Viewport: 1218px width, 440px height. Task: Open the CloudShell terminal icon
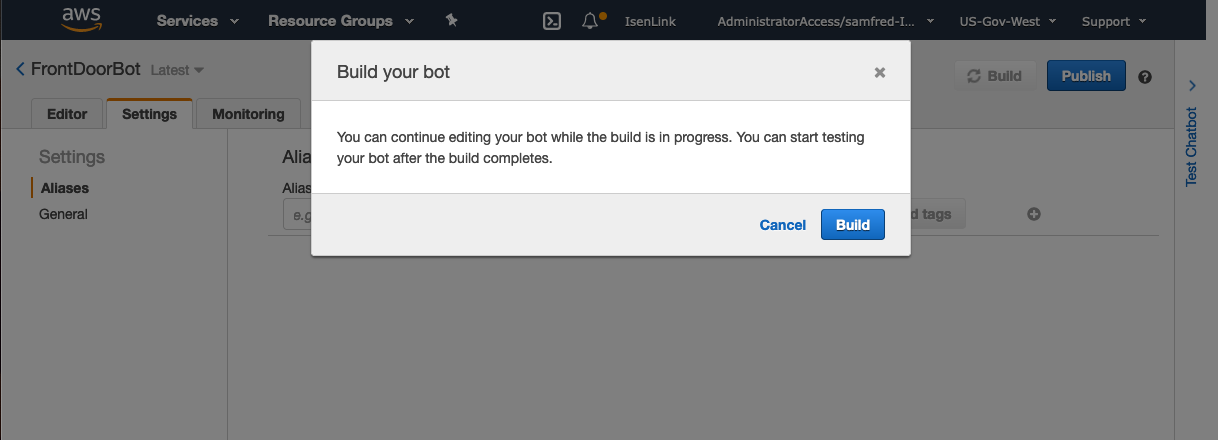tap(551, 21)
